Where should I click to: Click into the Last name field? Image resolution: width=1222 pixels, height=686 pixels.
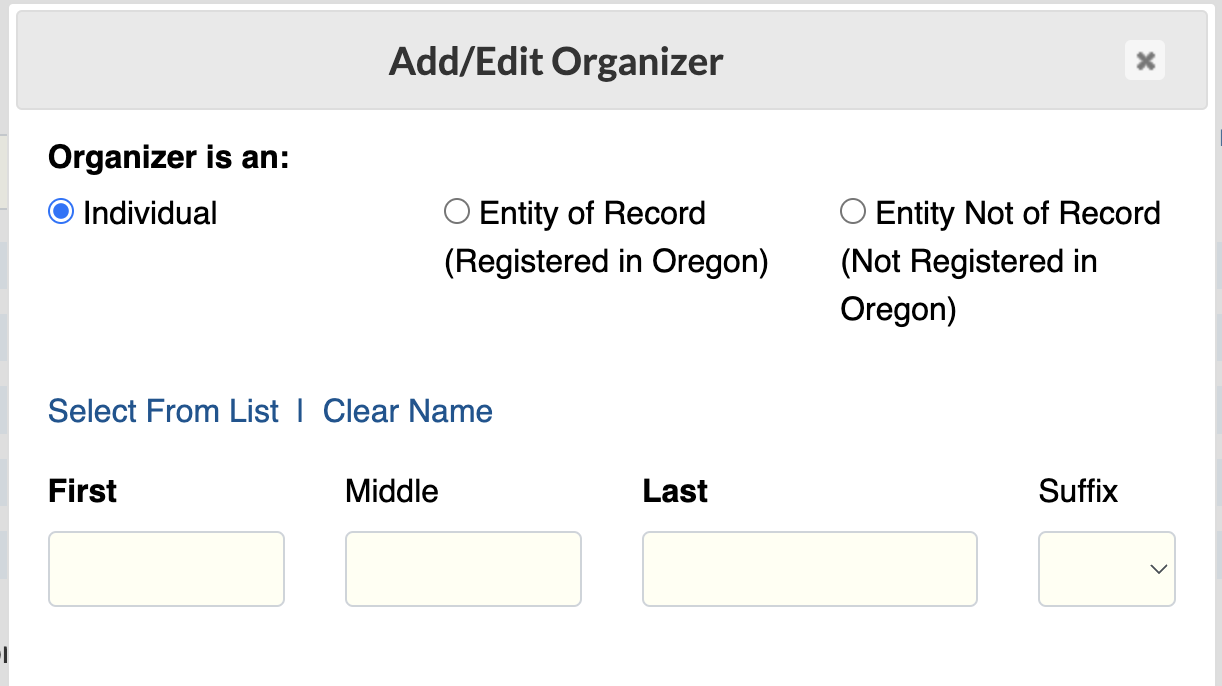809,569
